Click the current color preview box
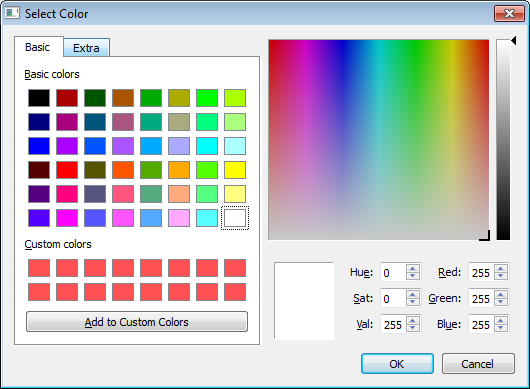530x389 pixels. (x=304, y=301)
